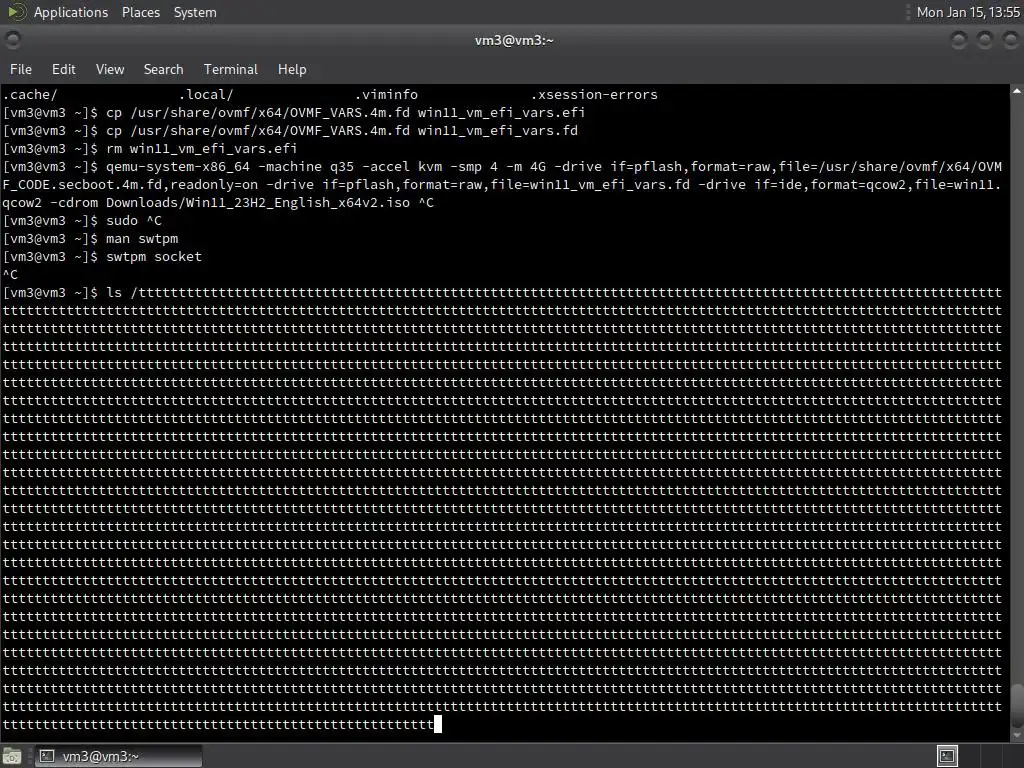Click the '.cache/' text in terminal

point(30,95)
